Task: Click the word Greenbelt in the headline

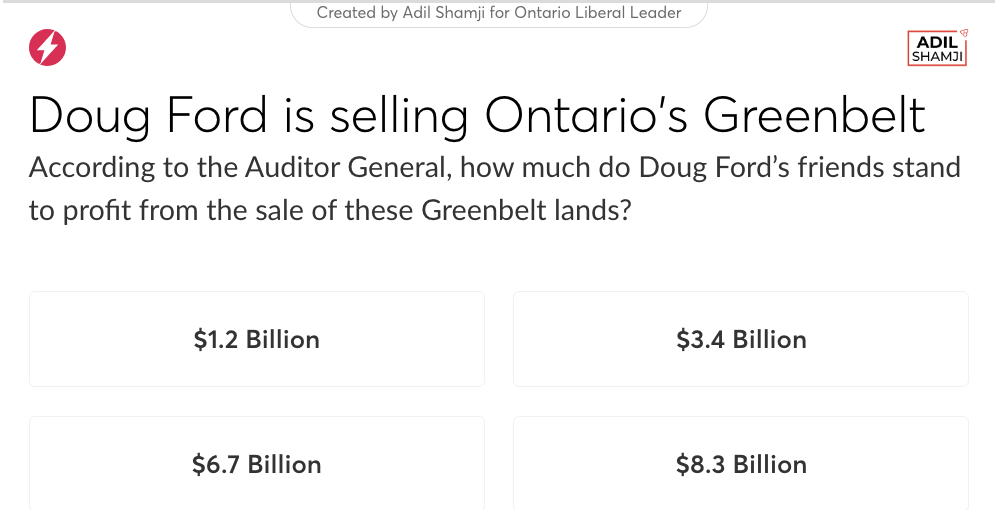Action: point(814,115)
